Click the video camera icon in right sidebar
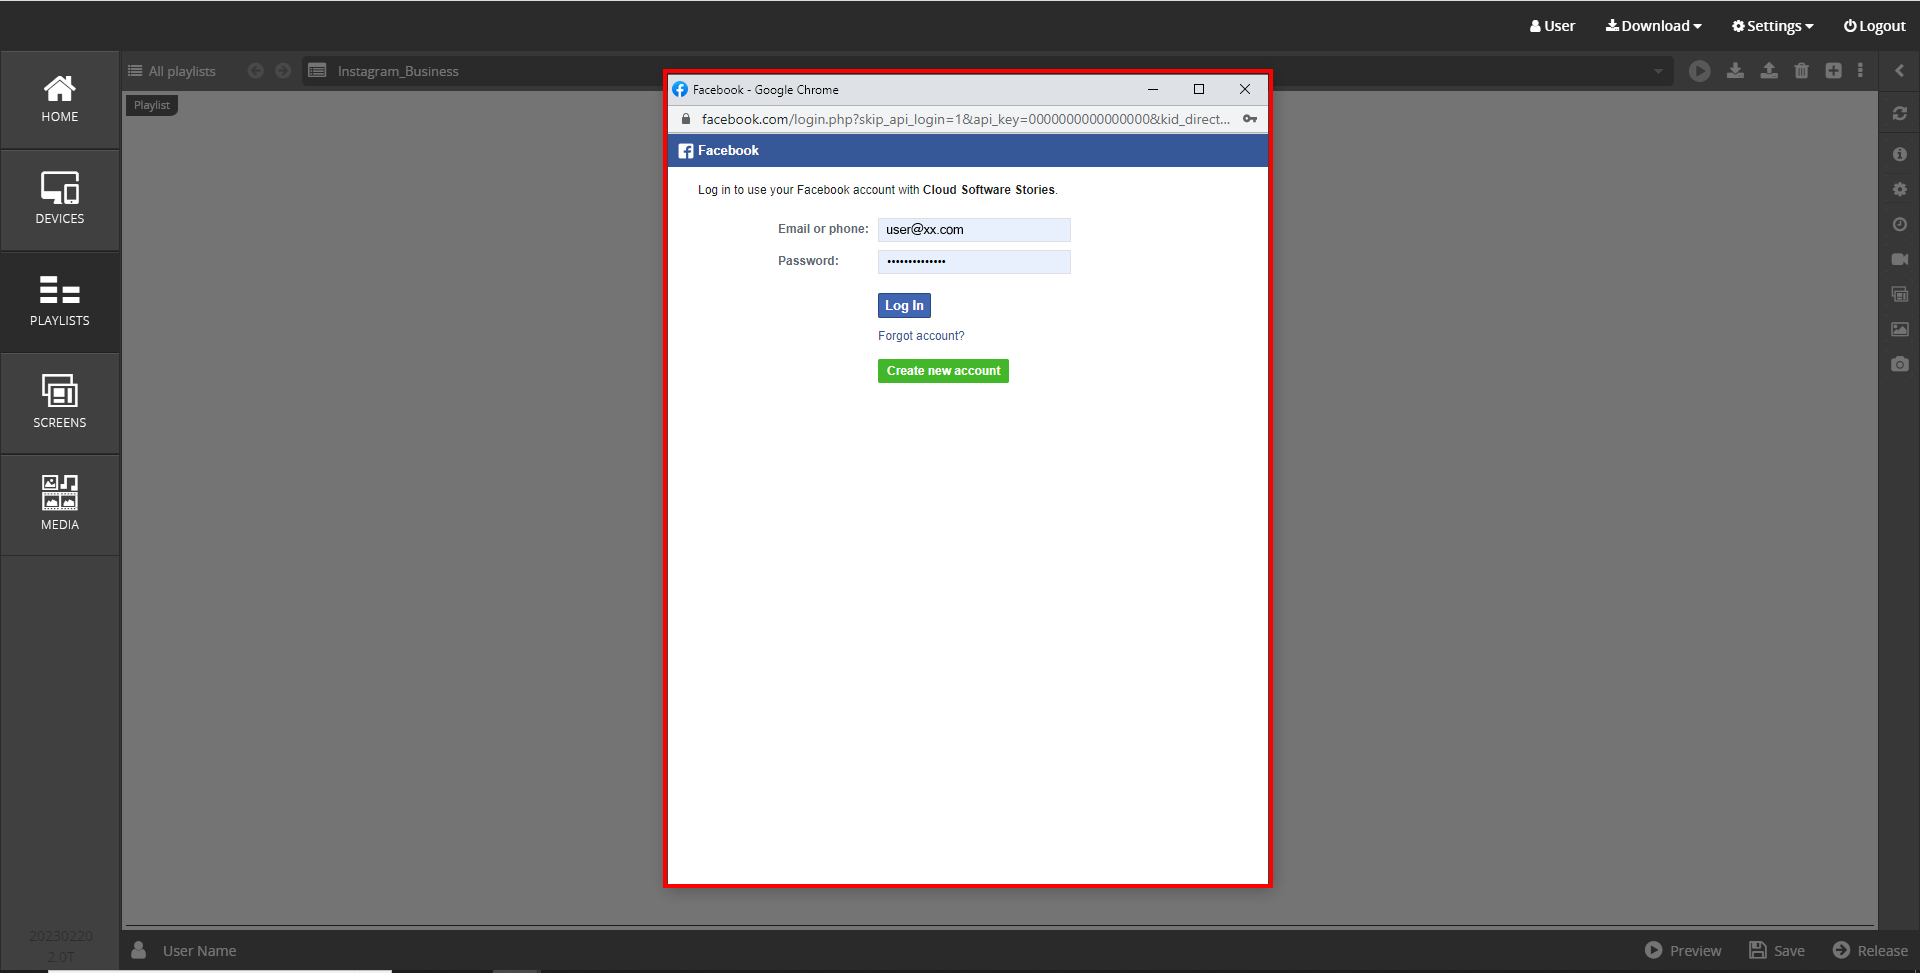Screen dimensions: 1920x973 pyautogui.click(x=1900, y=259)
